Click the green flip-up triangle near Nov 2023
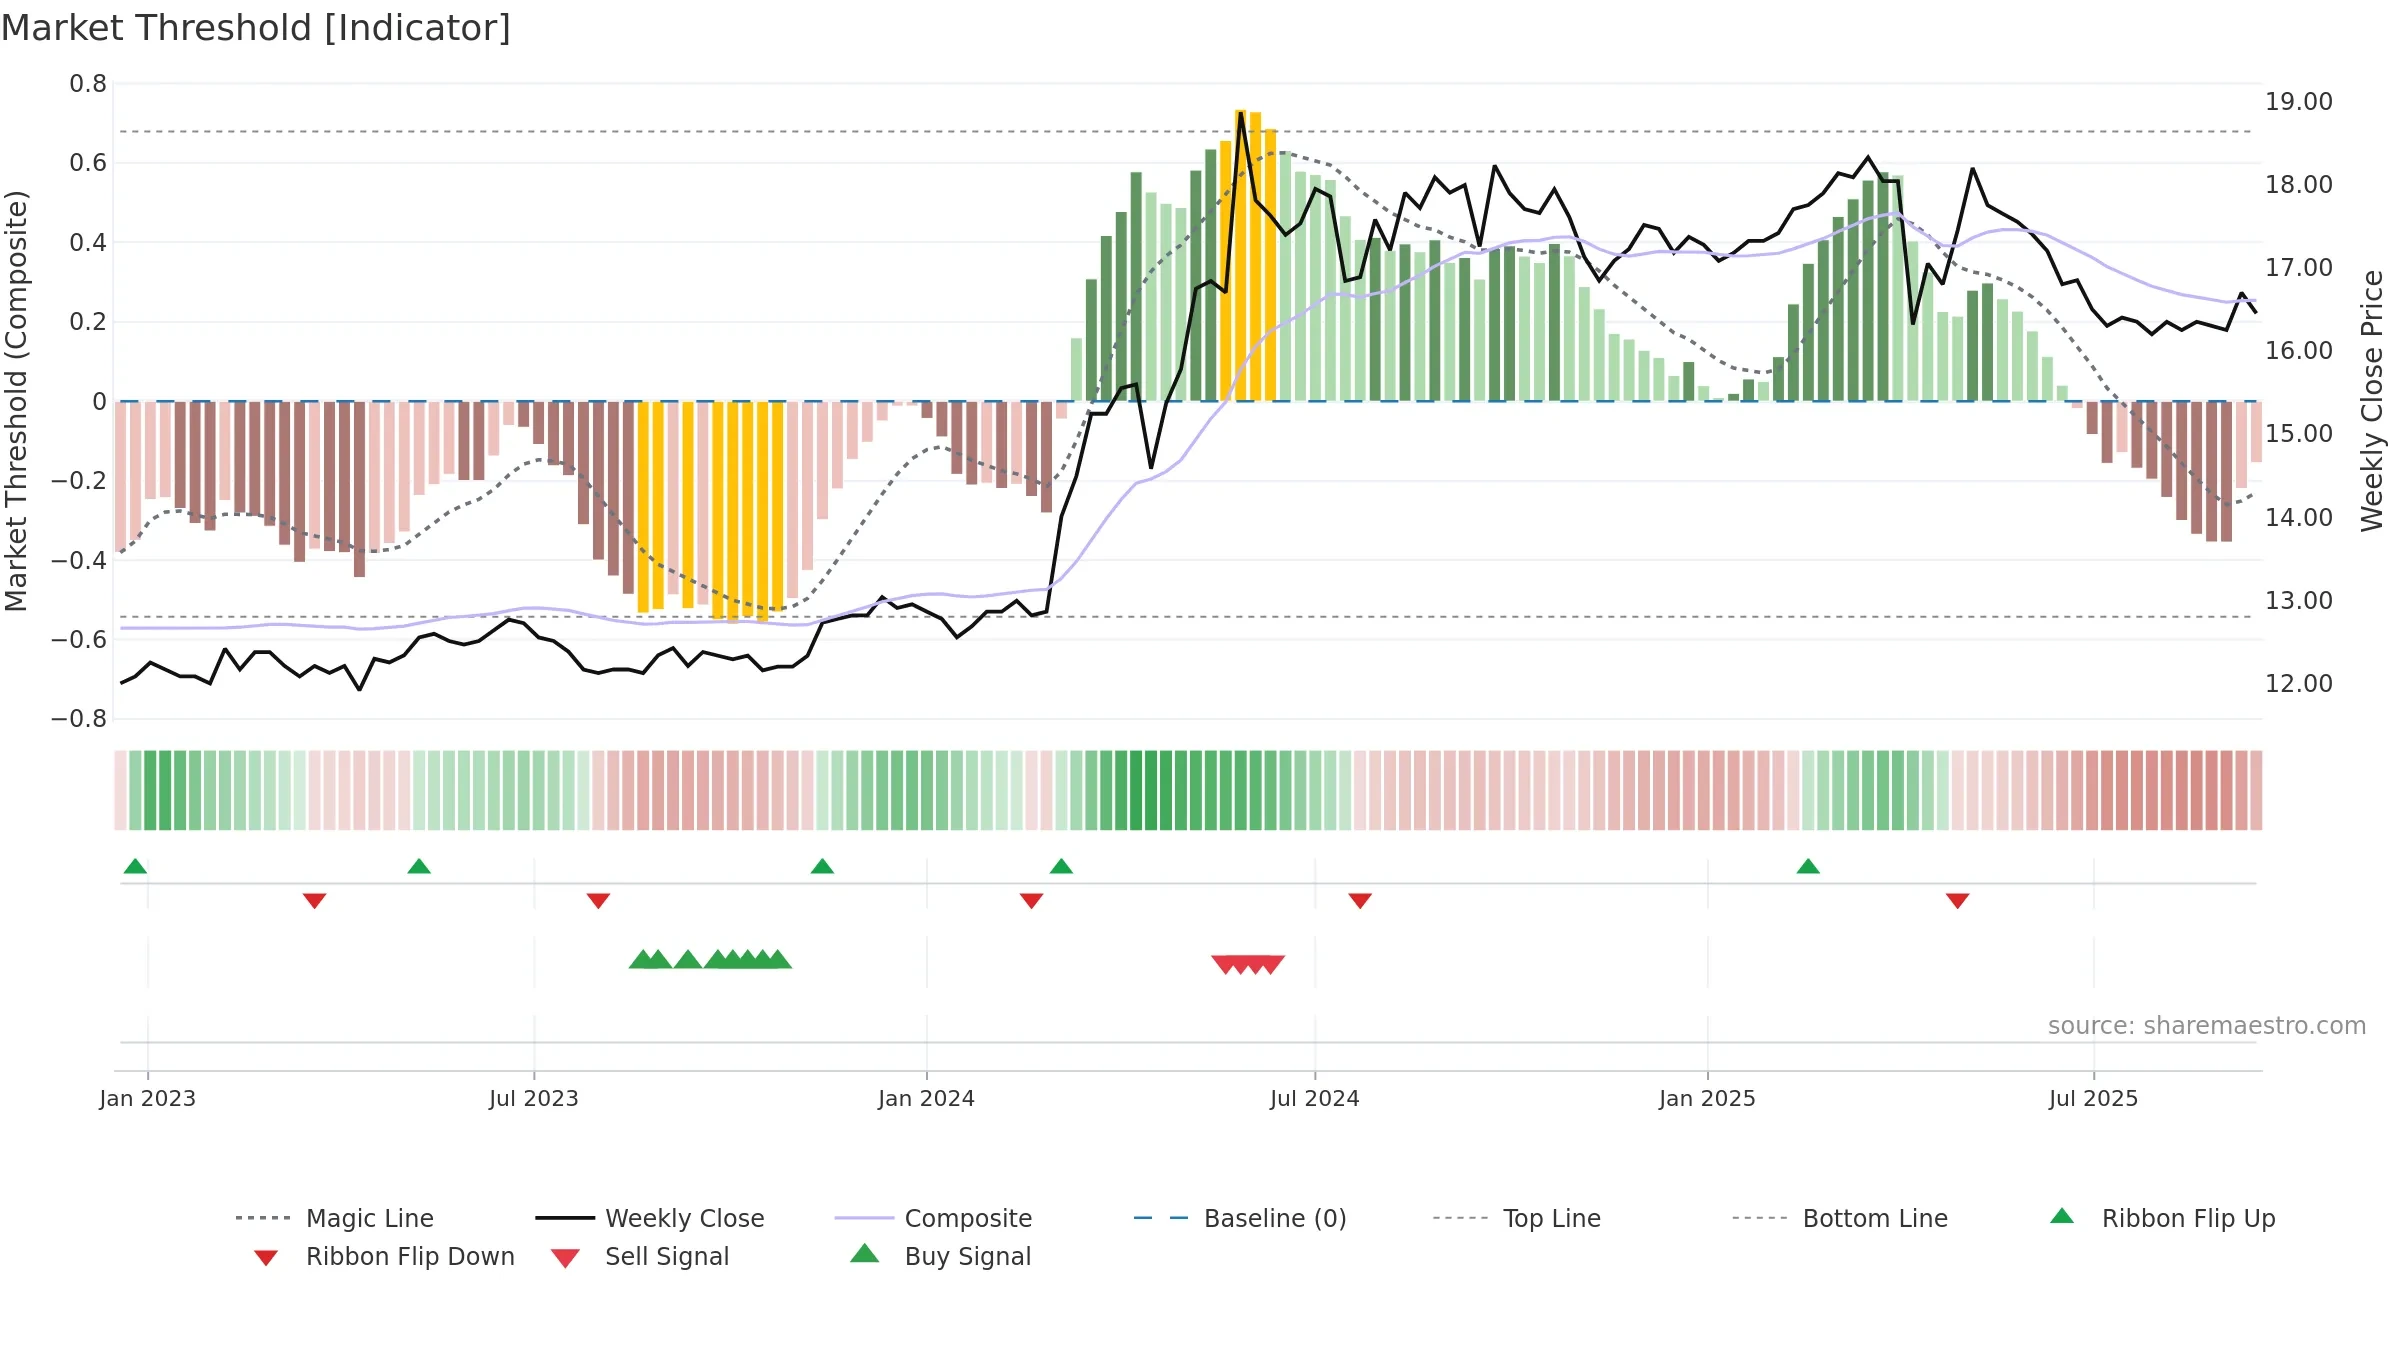 click(822, 866)
